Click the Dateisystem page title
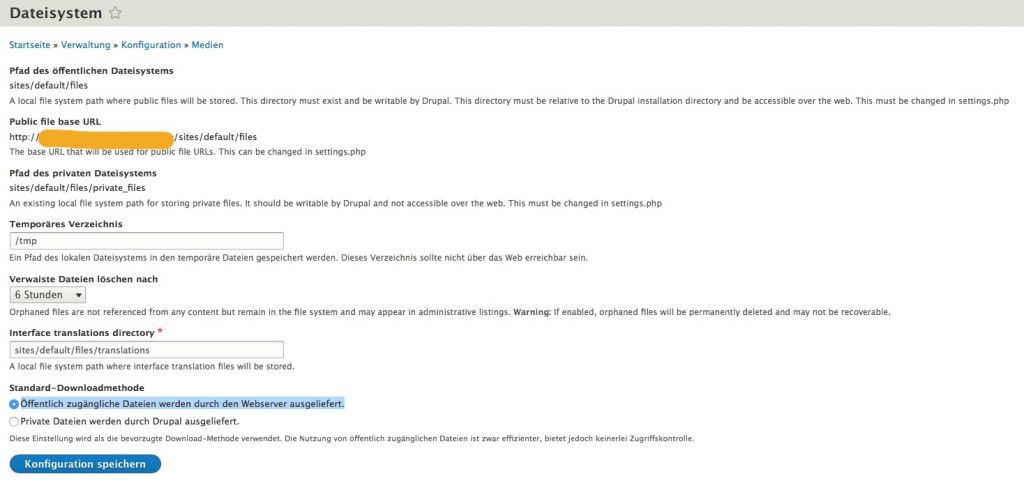 pos(55,13)
